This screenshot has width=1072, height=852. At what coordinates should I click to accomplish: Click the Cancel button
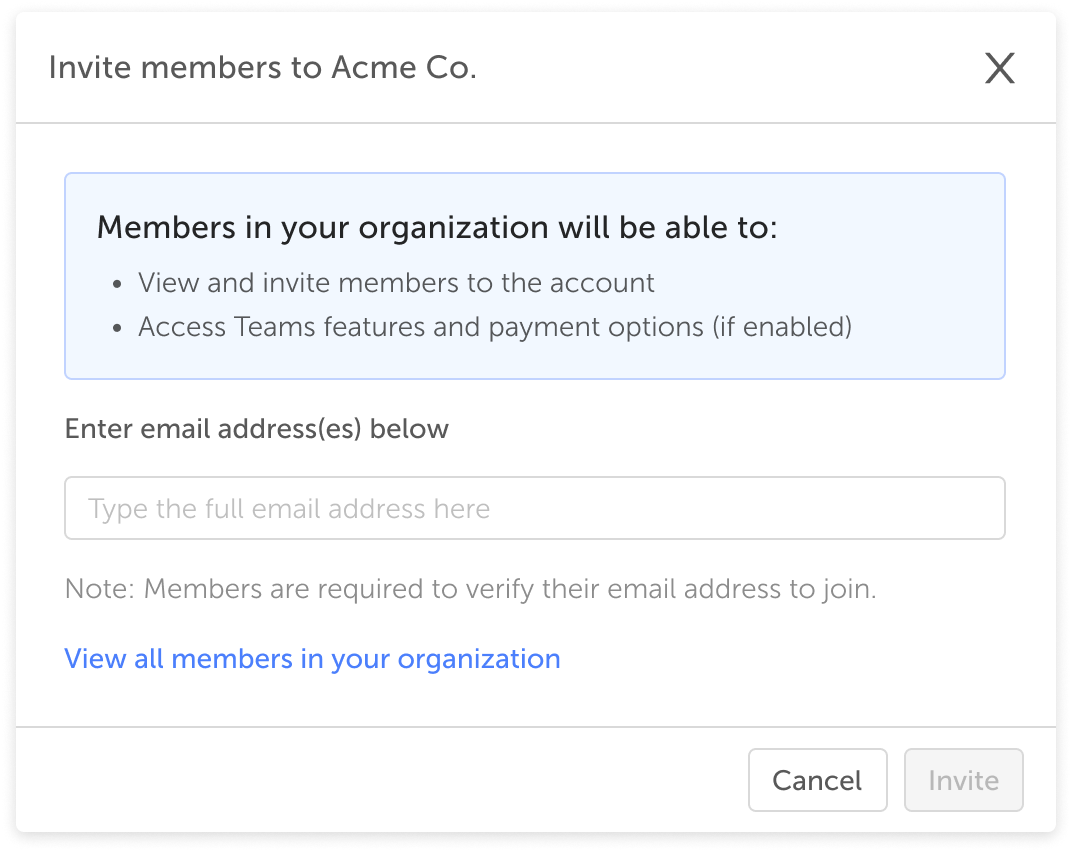point(818,780)
